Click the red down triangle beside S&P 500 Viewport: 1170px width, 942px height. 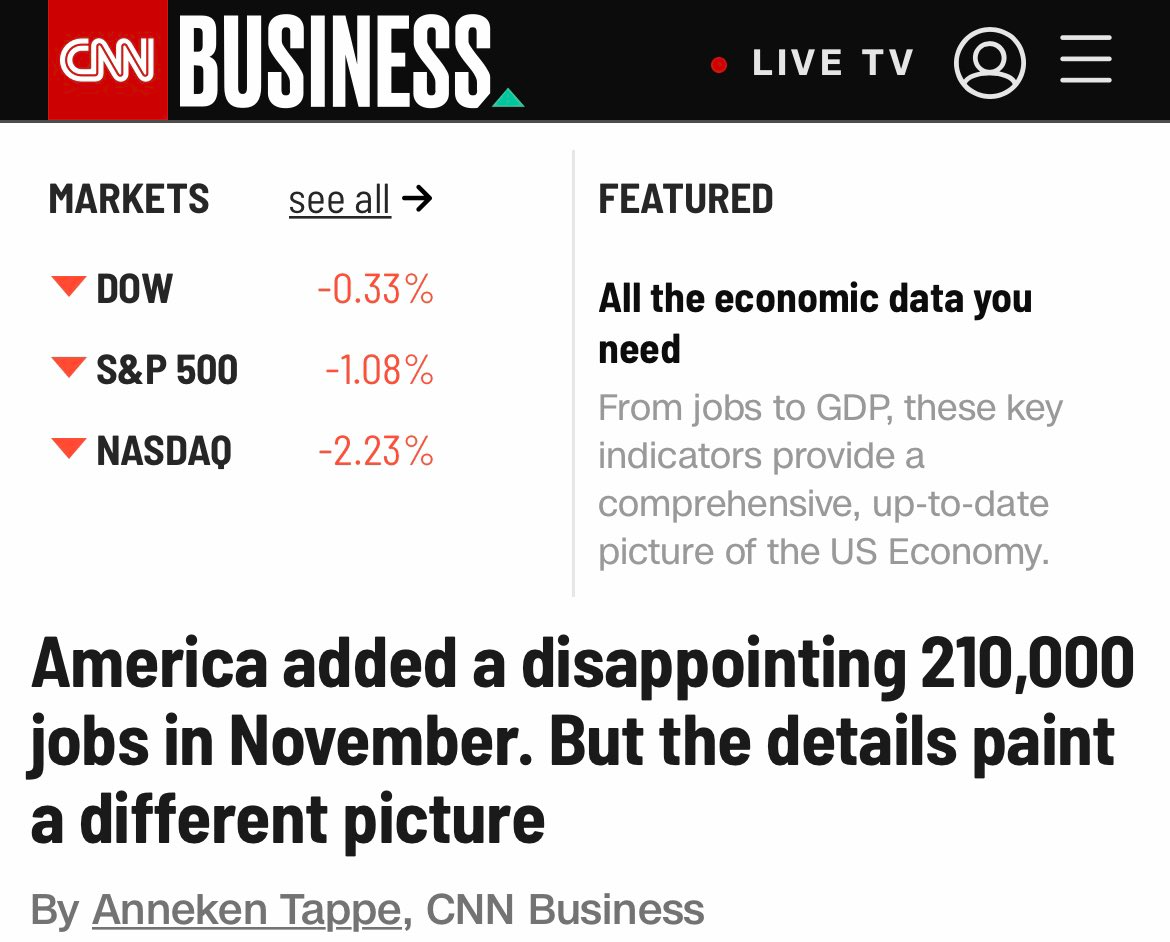point(68,368)
